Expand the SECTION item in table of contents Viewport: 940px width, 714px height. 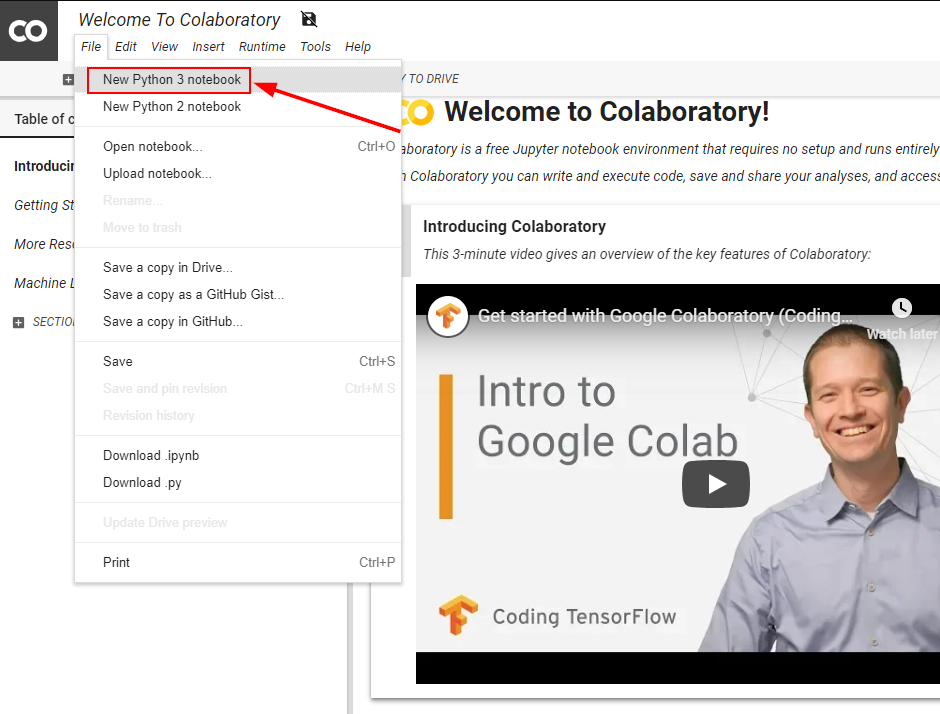18,322
